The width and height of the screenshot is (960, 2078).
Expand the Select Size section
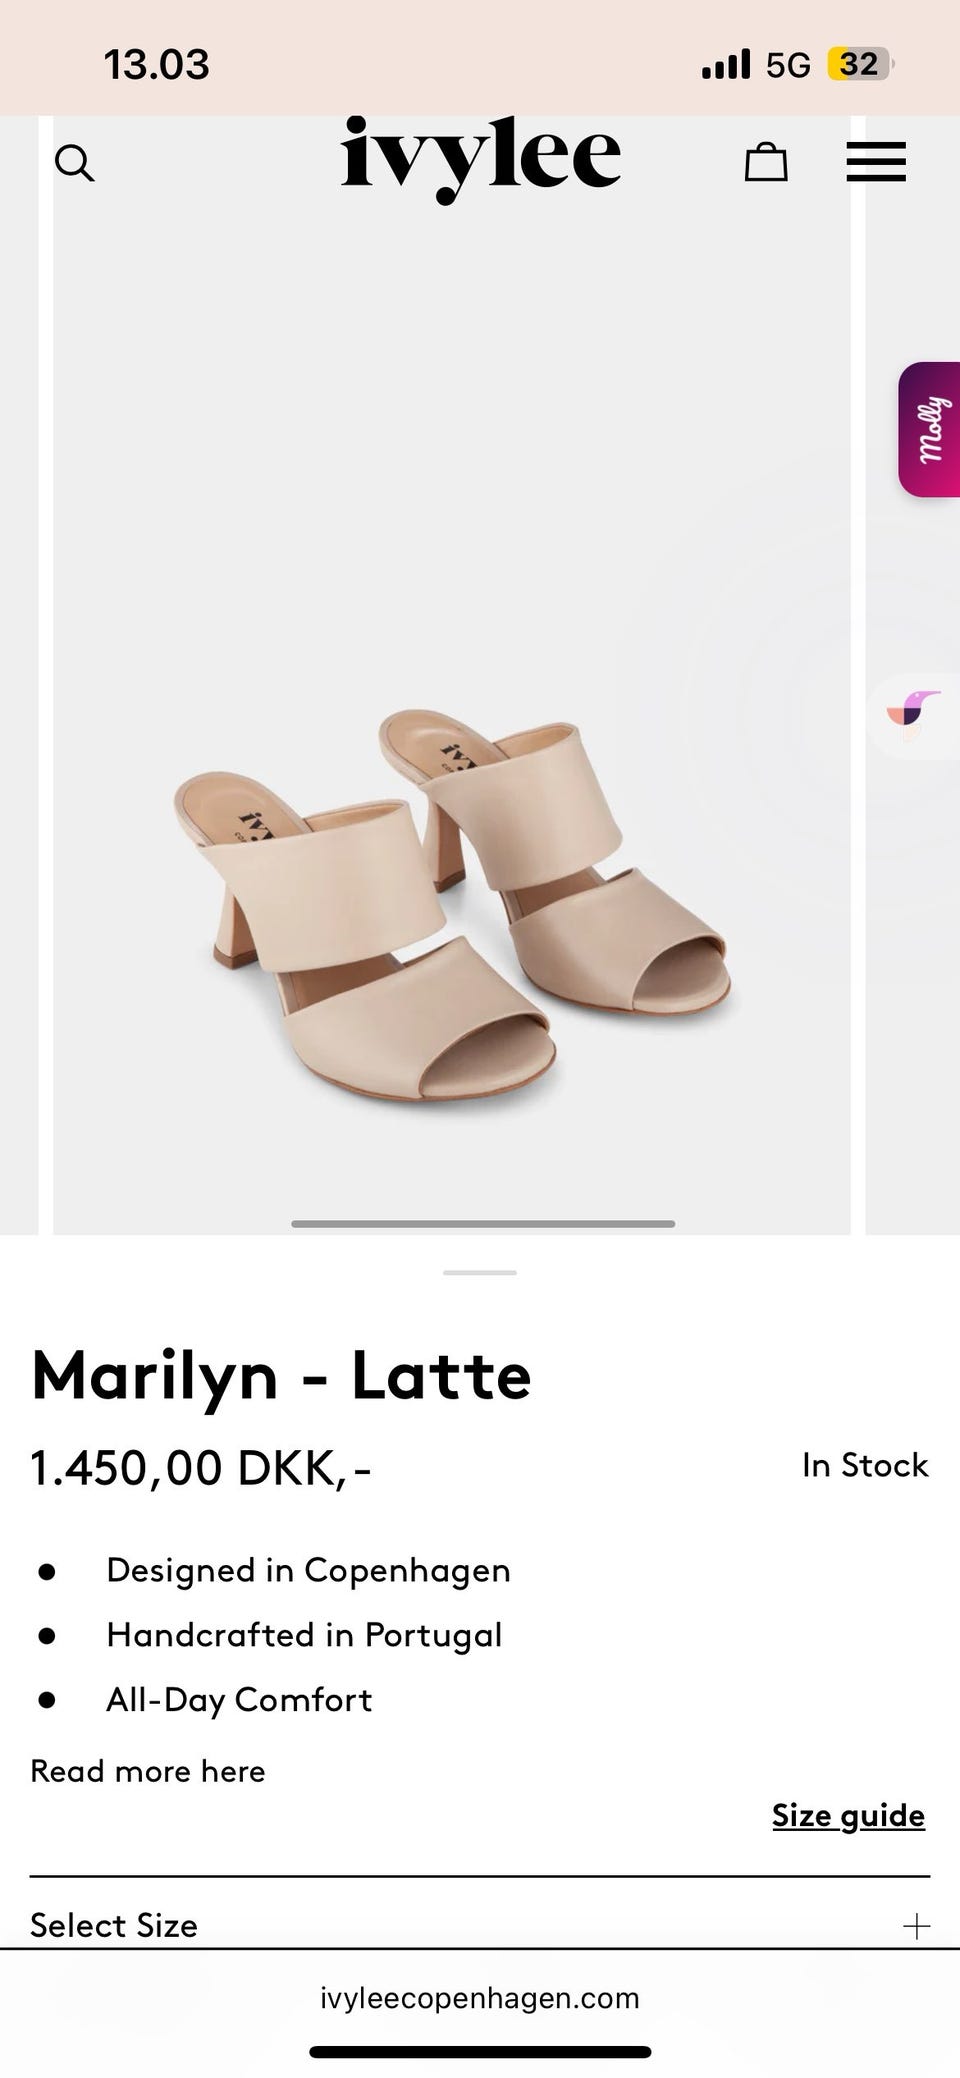tap(480, 1925)
